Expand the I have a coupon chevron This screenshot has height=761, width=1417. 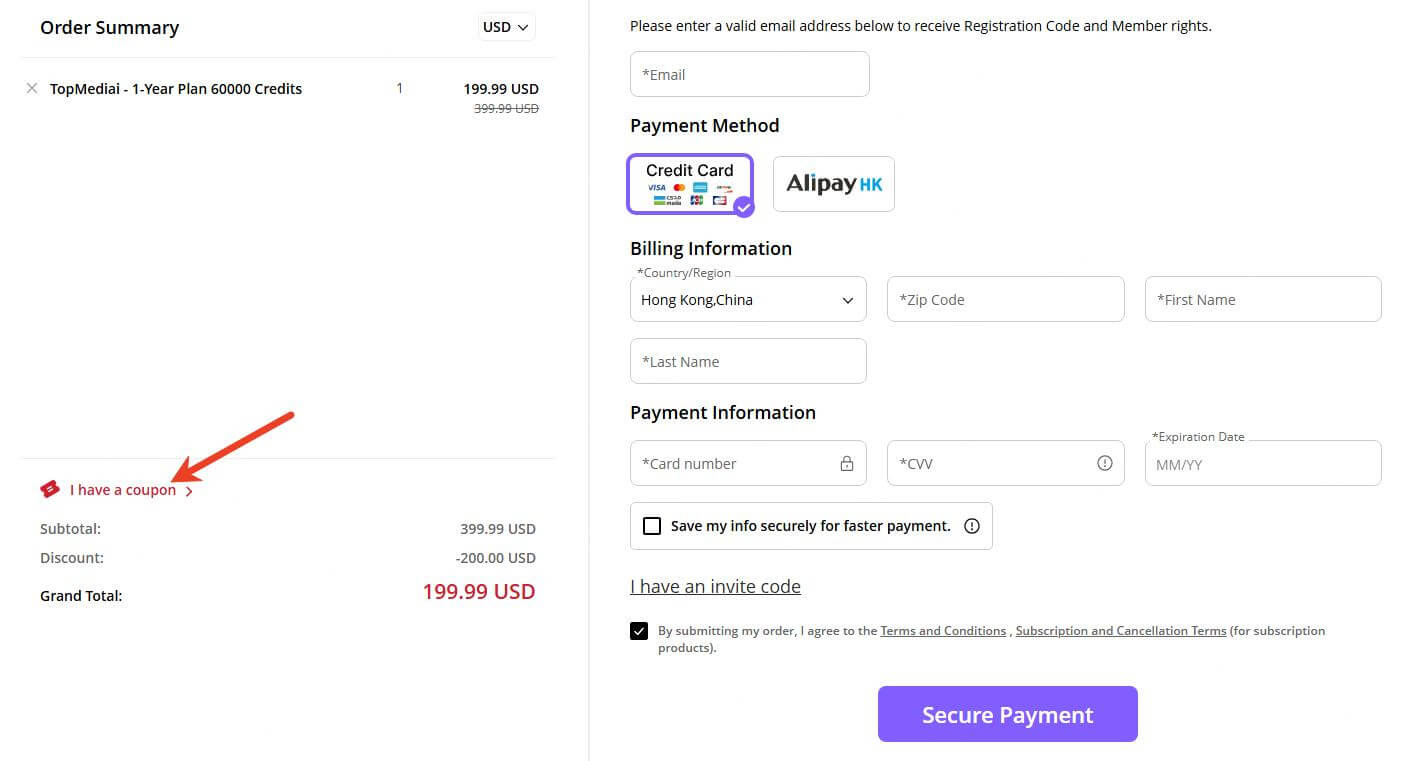coord(190,489)
